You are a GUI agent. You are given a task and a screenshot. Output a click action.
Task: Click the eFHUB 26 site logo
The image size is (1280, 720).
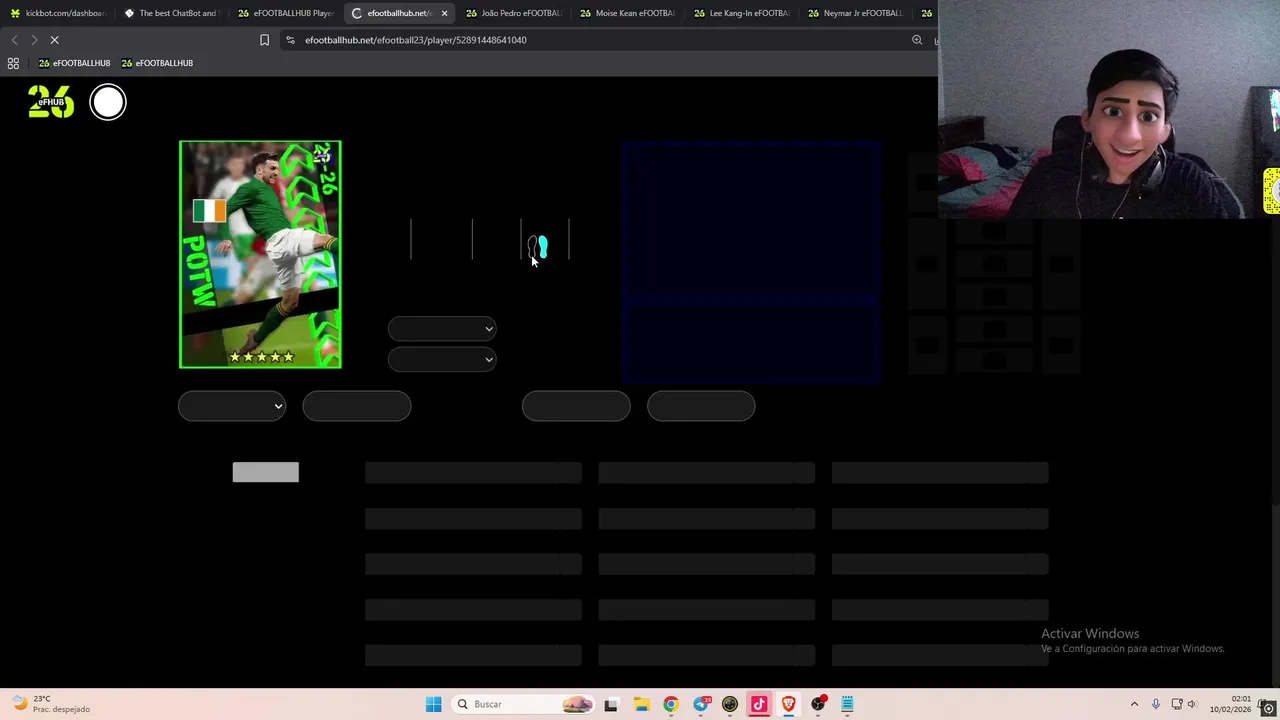point(50,102)
